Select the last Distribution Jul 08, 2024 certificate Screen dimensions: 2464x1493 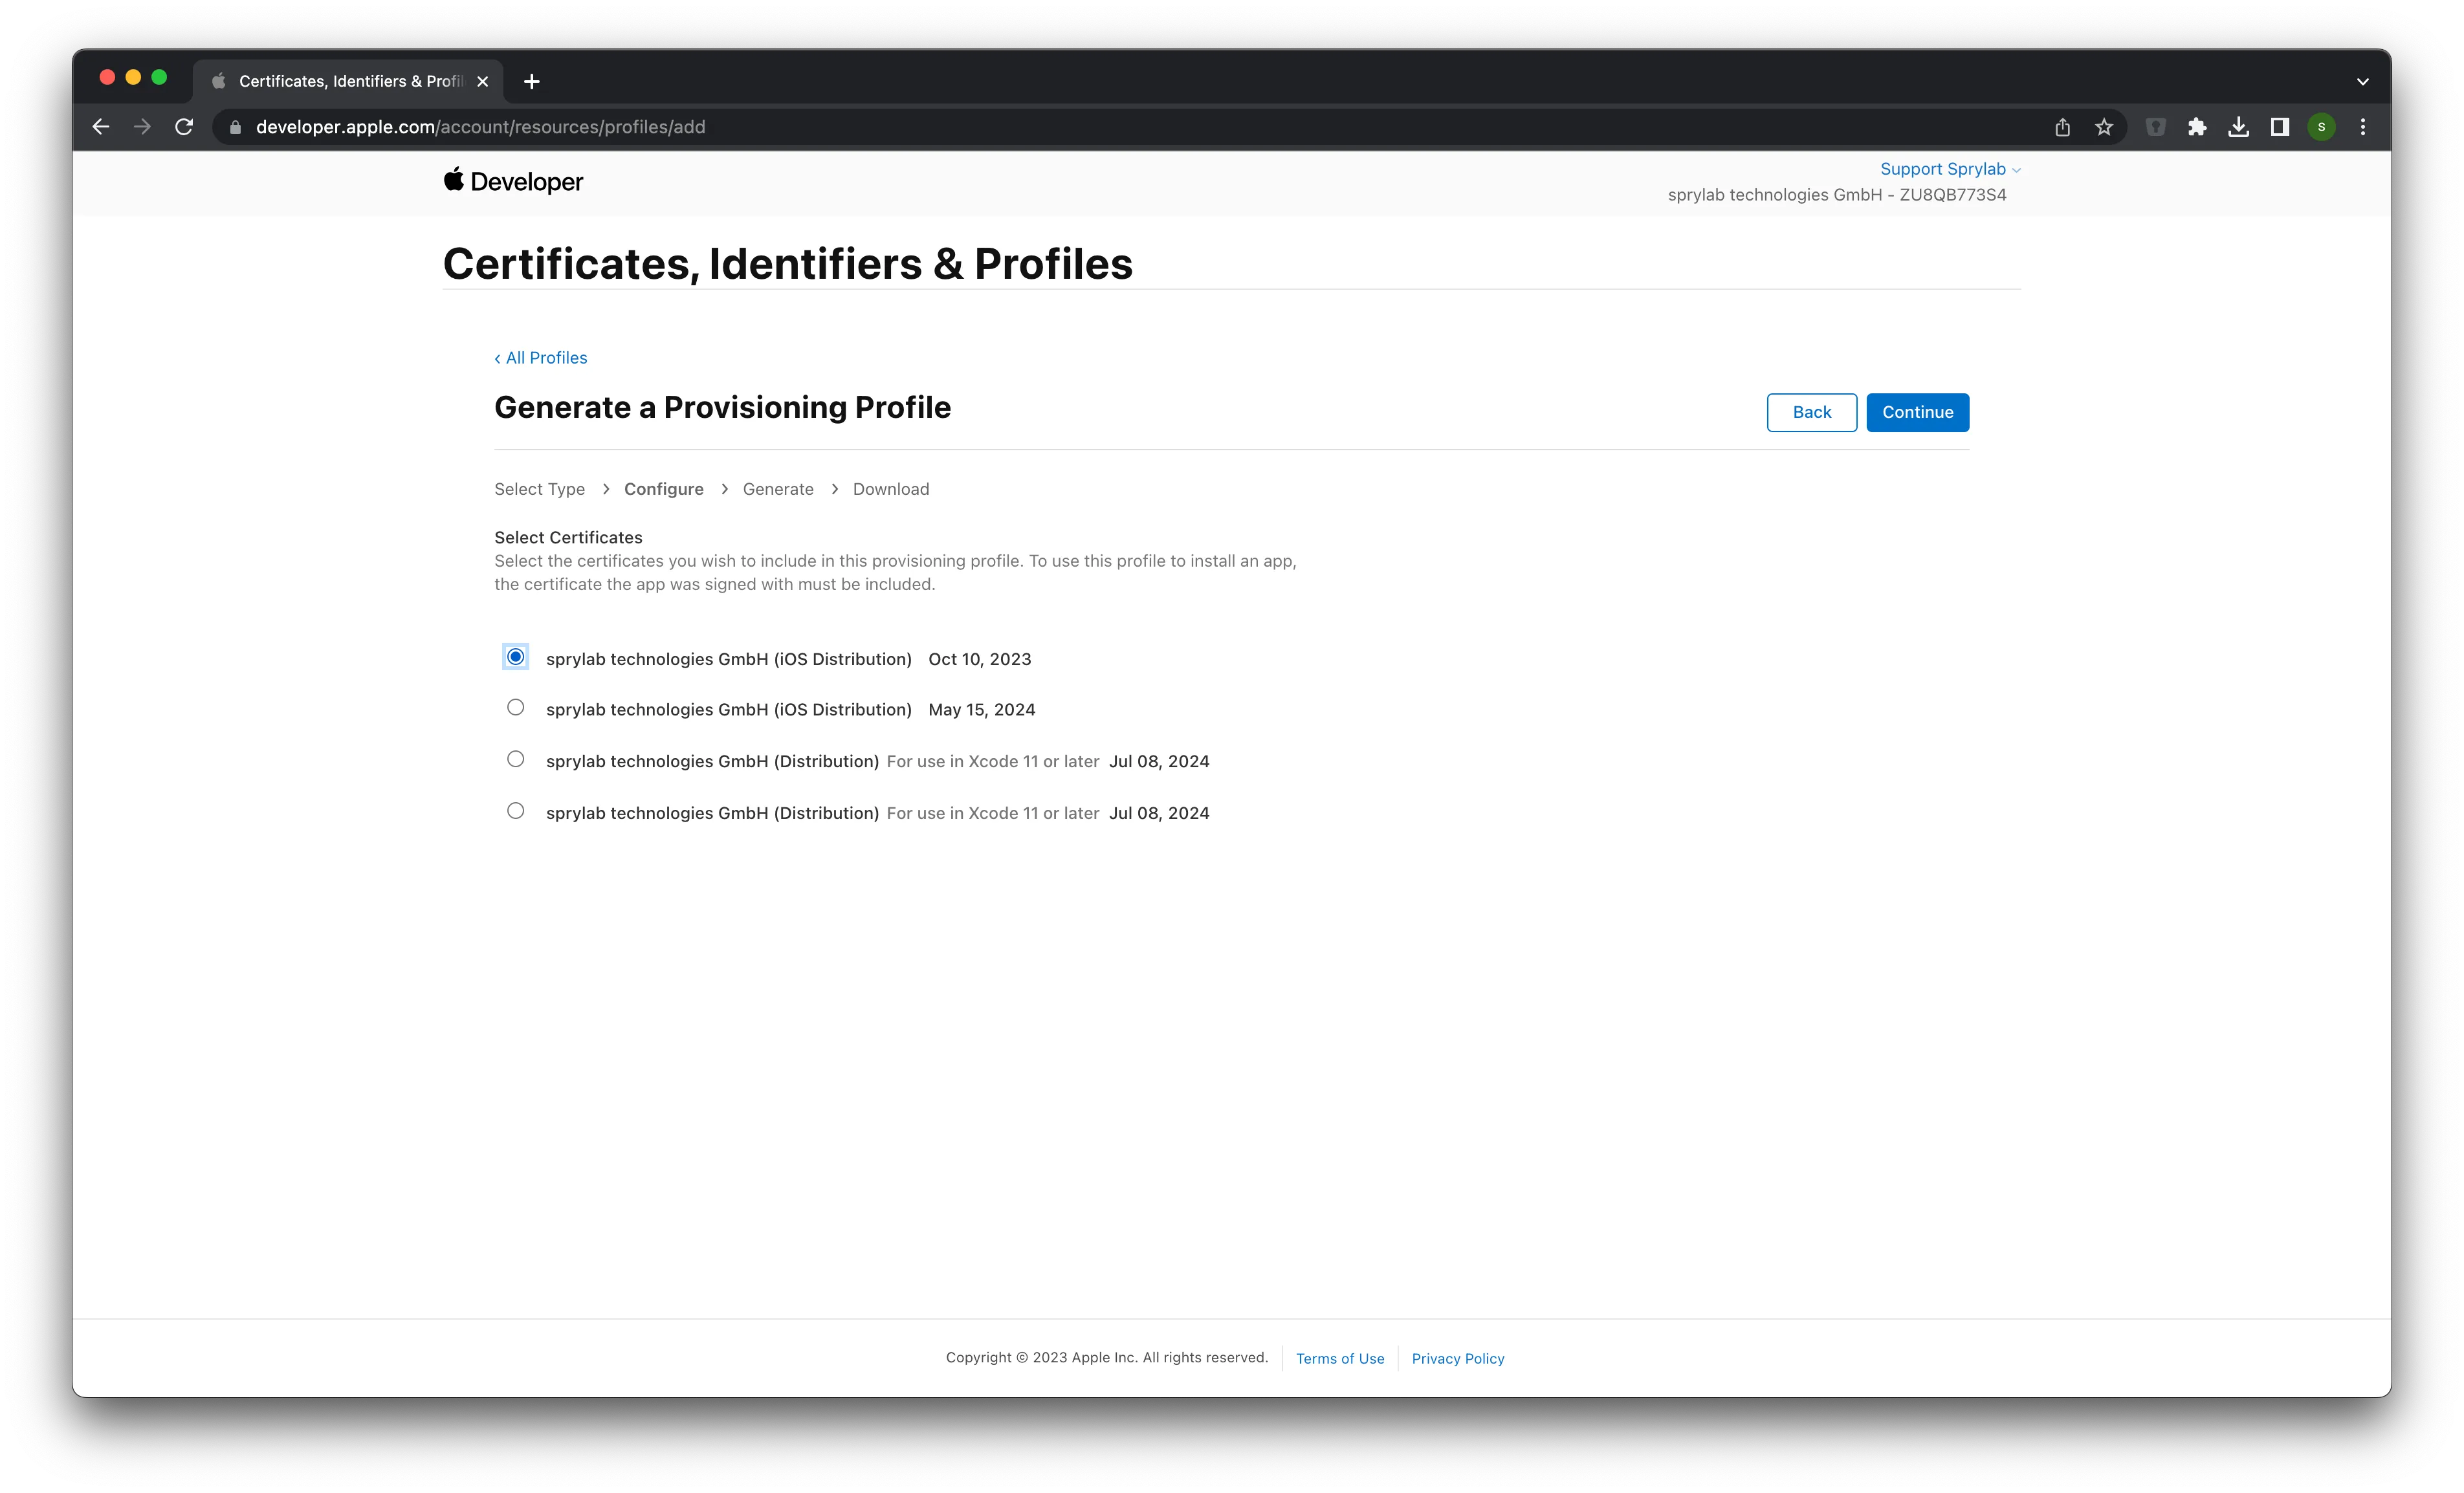coord(515,811)
